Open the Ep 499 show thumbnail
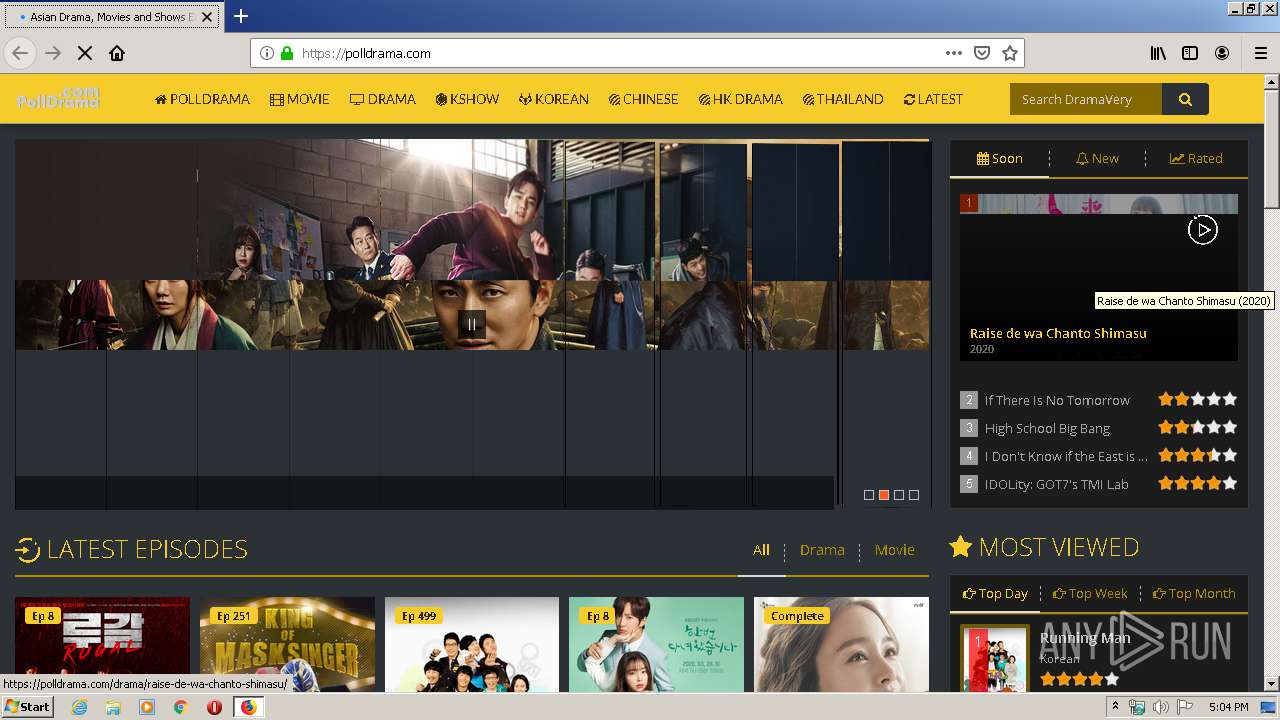 coord(472,645)
